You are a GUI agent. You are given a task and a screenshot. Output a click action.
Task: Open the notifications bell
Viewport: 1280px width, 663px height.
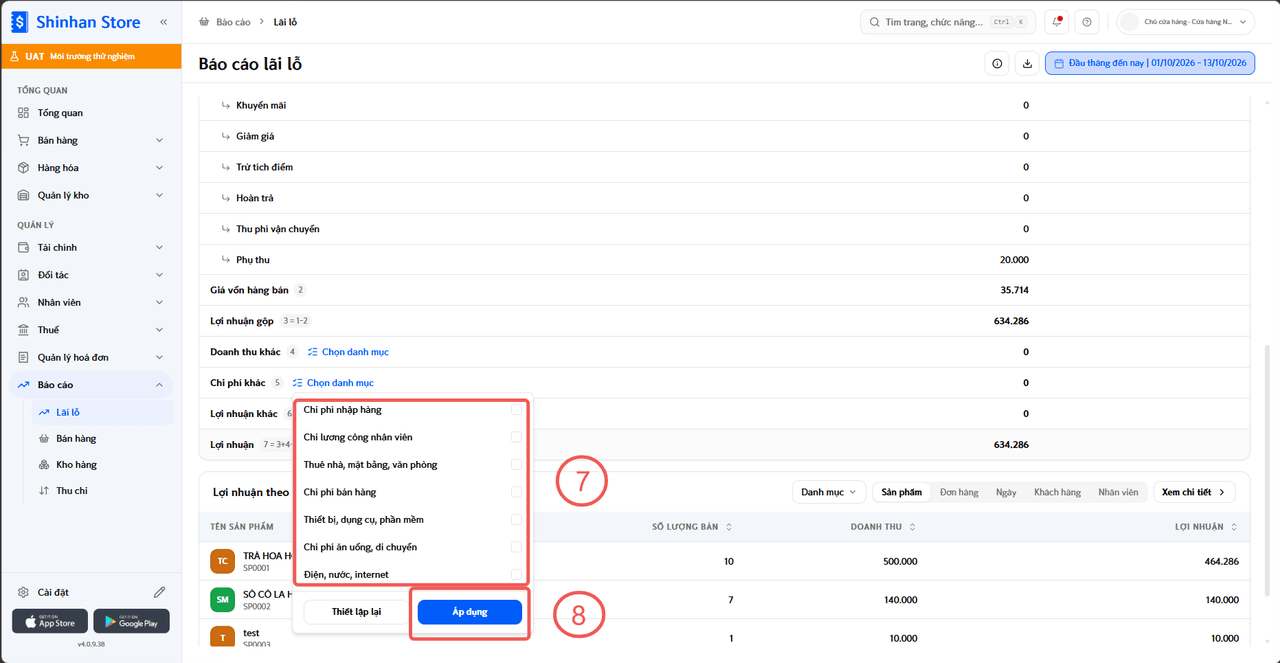[1057, 22]
